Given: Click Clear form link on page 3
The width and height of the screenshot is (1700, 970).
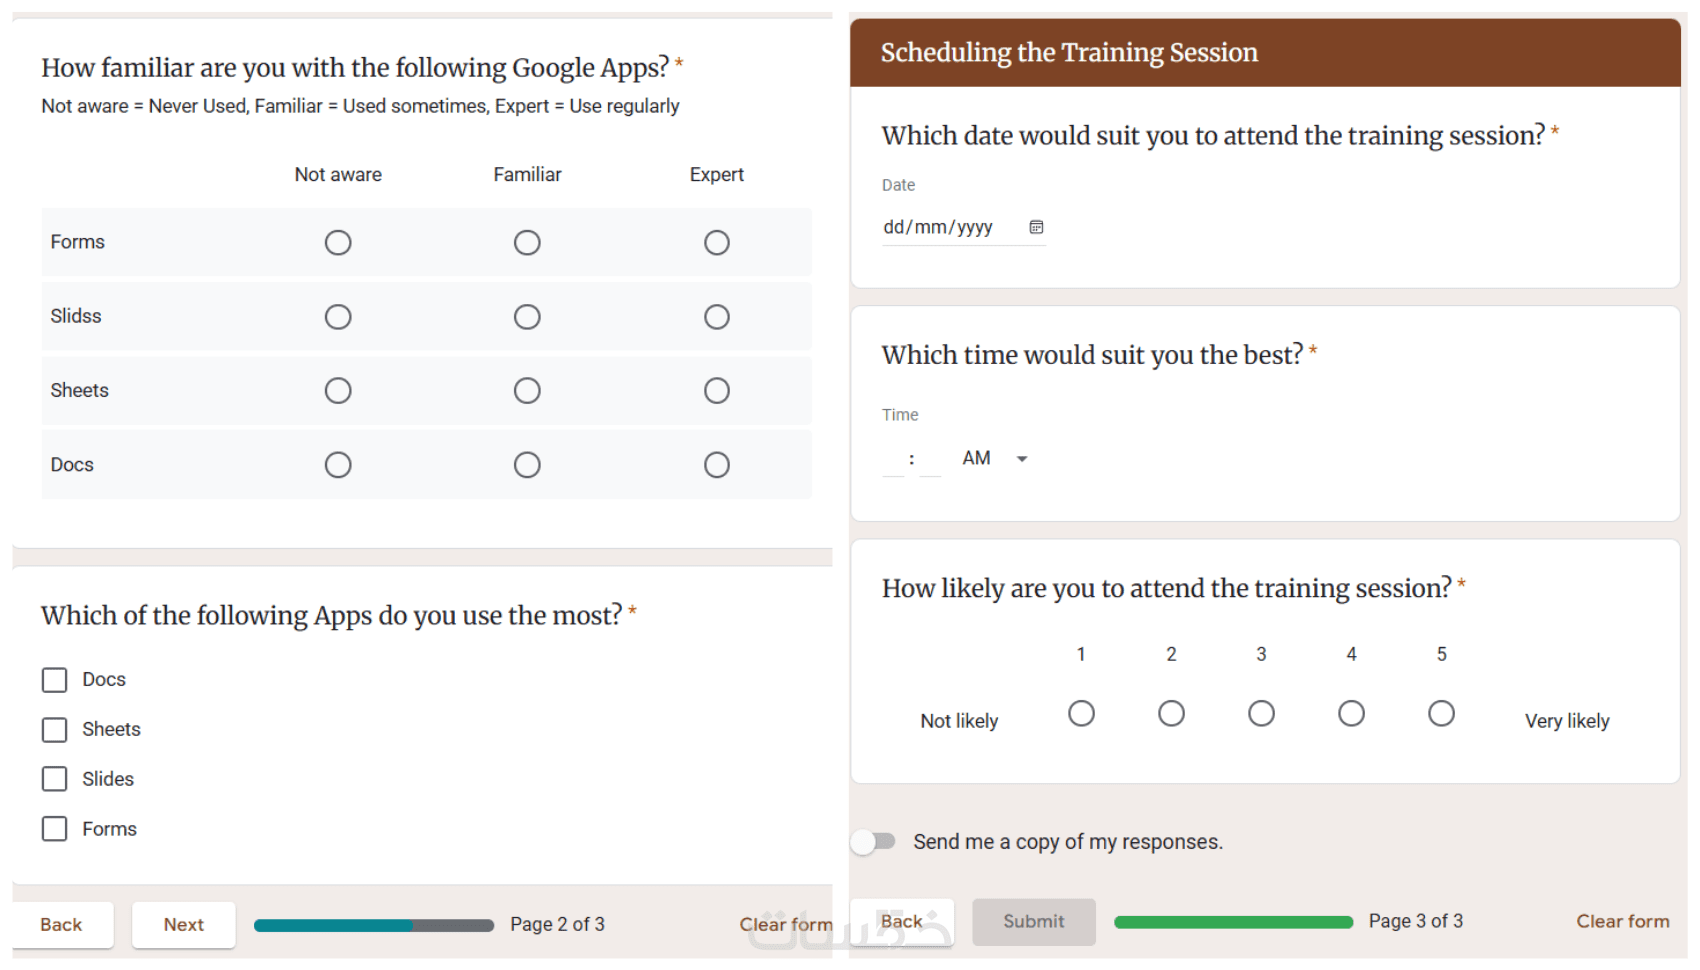Looking at the screenshot, I should 1622,922.
